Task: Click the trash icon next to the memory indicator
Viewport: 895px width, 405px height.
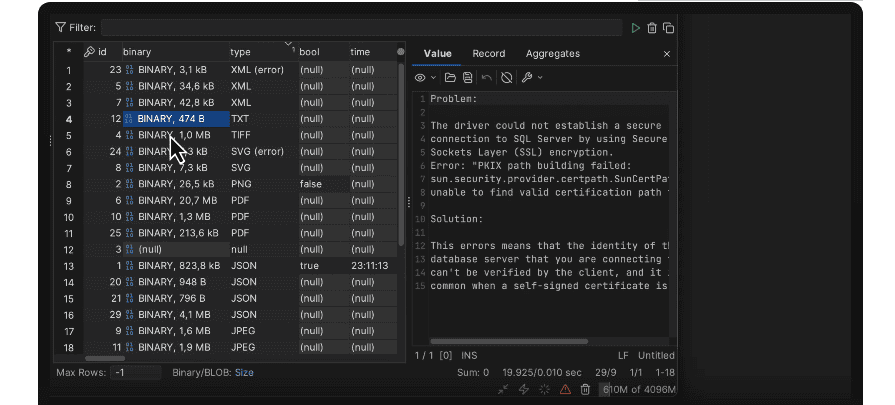Action: 585,389
